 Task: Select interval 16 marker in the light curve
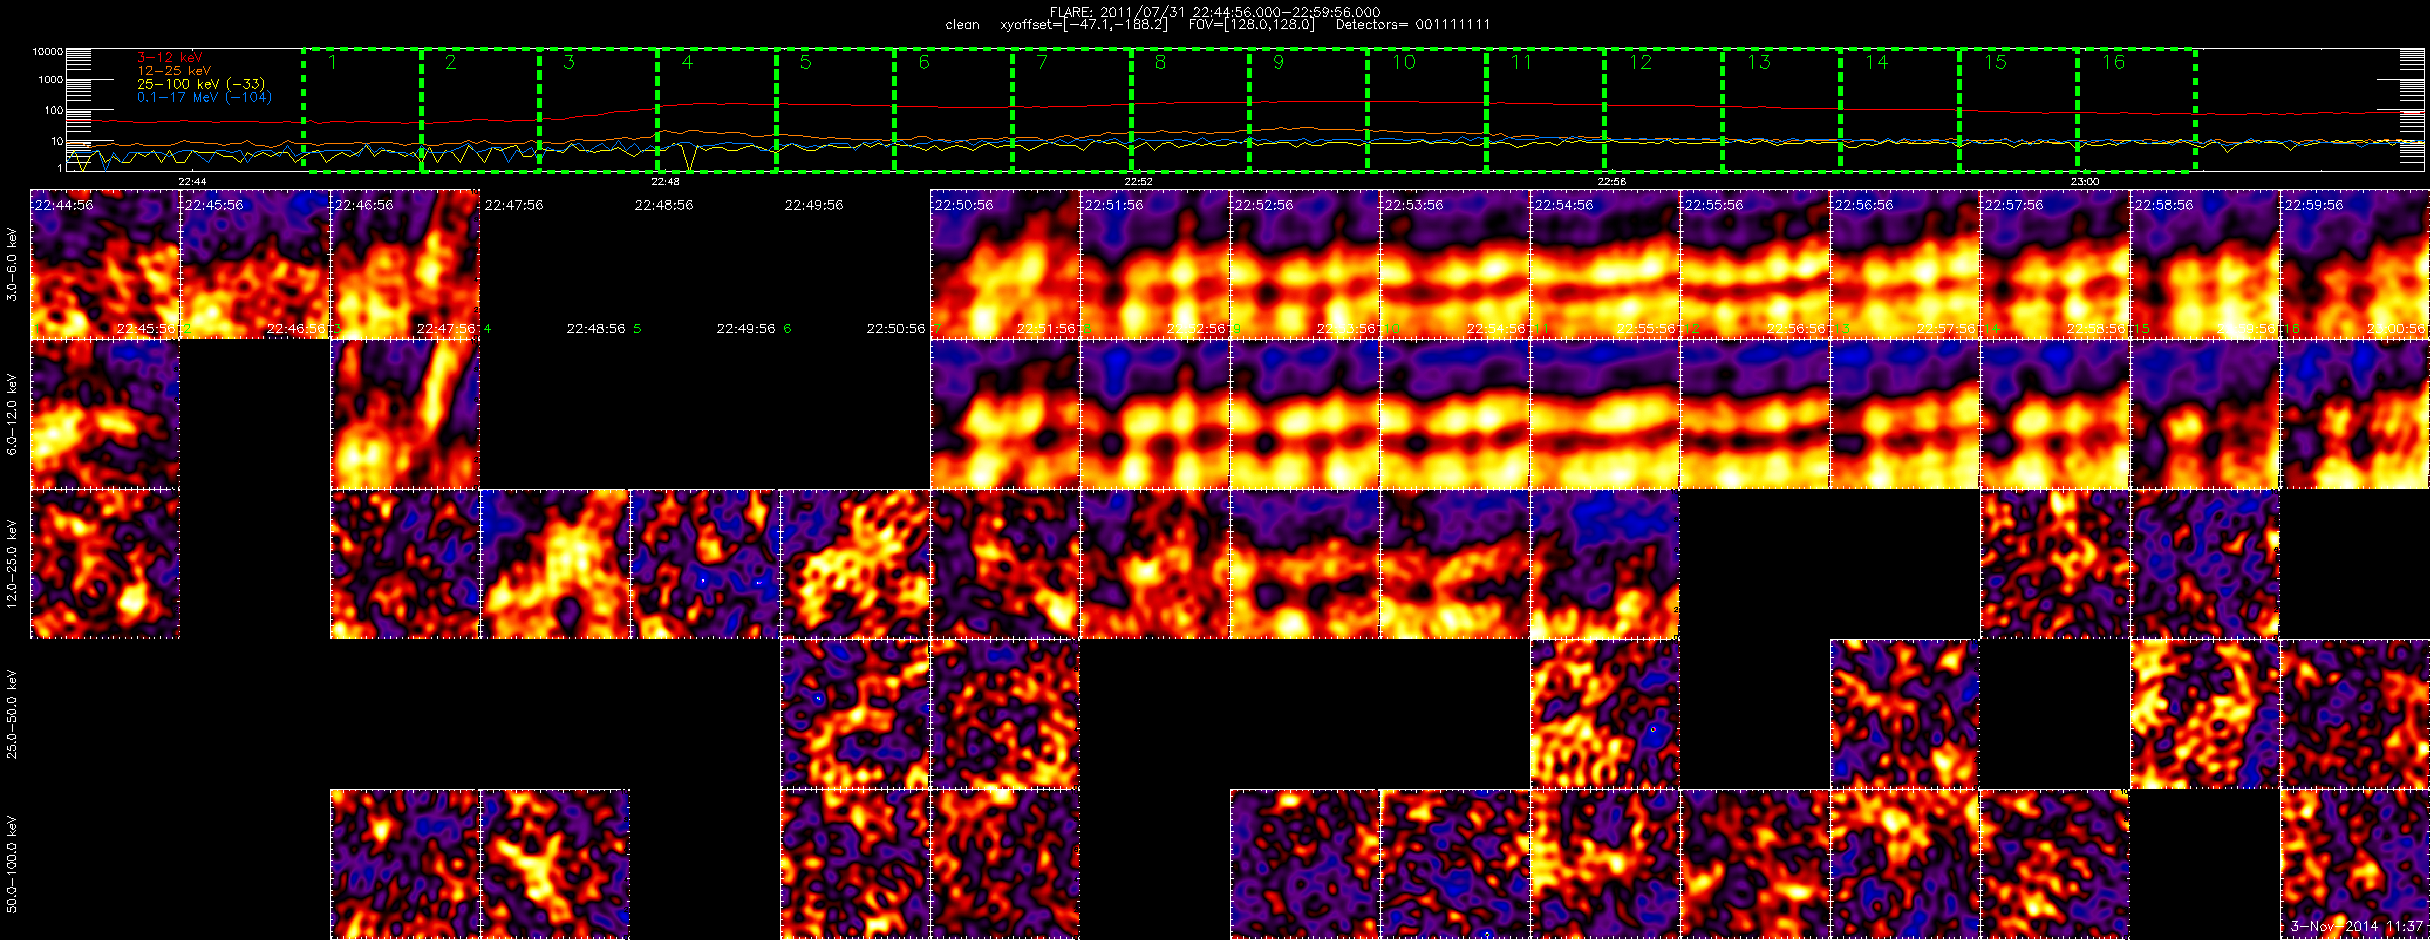[x=2113, y=62]
